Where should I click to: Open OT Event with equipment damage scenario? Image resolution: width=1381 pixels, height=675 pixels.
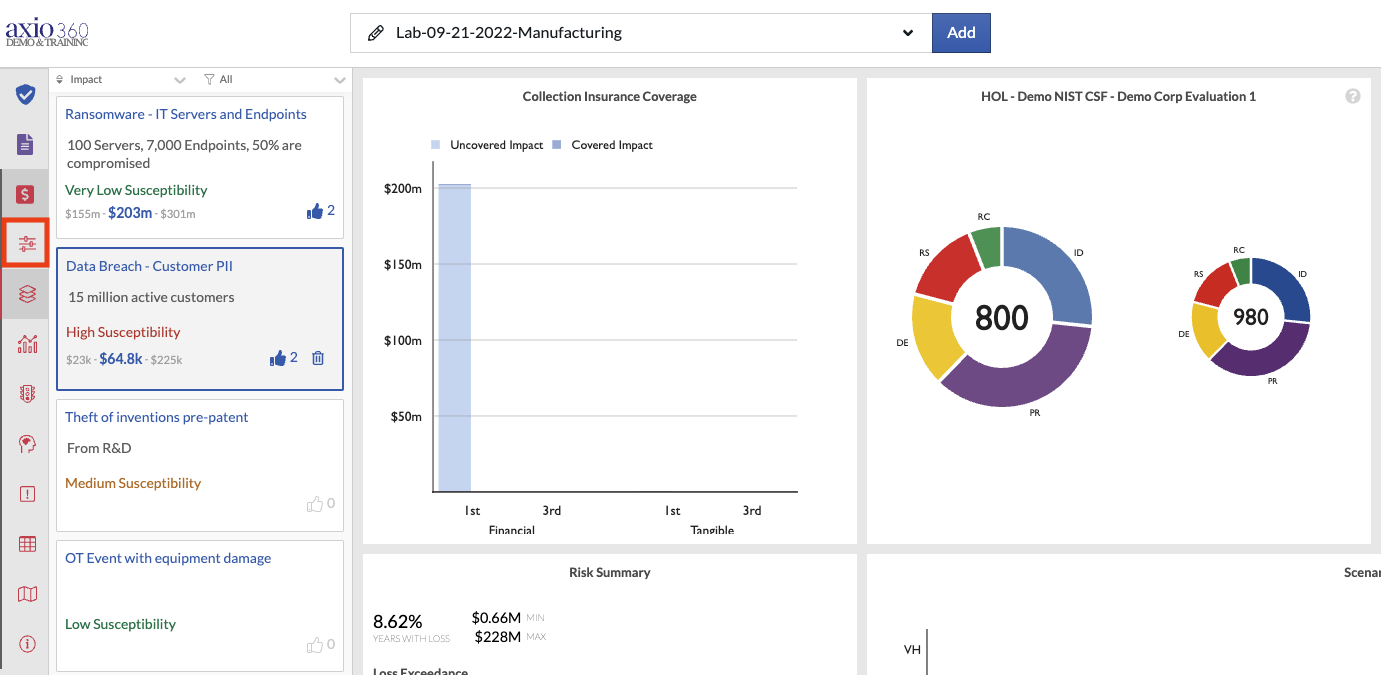pyautogui.click(x=168, y=558)
